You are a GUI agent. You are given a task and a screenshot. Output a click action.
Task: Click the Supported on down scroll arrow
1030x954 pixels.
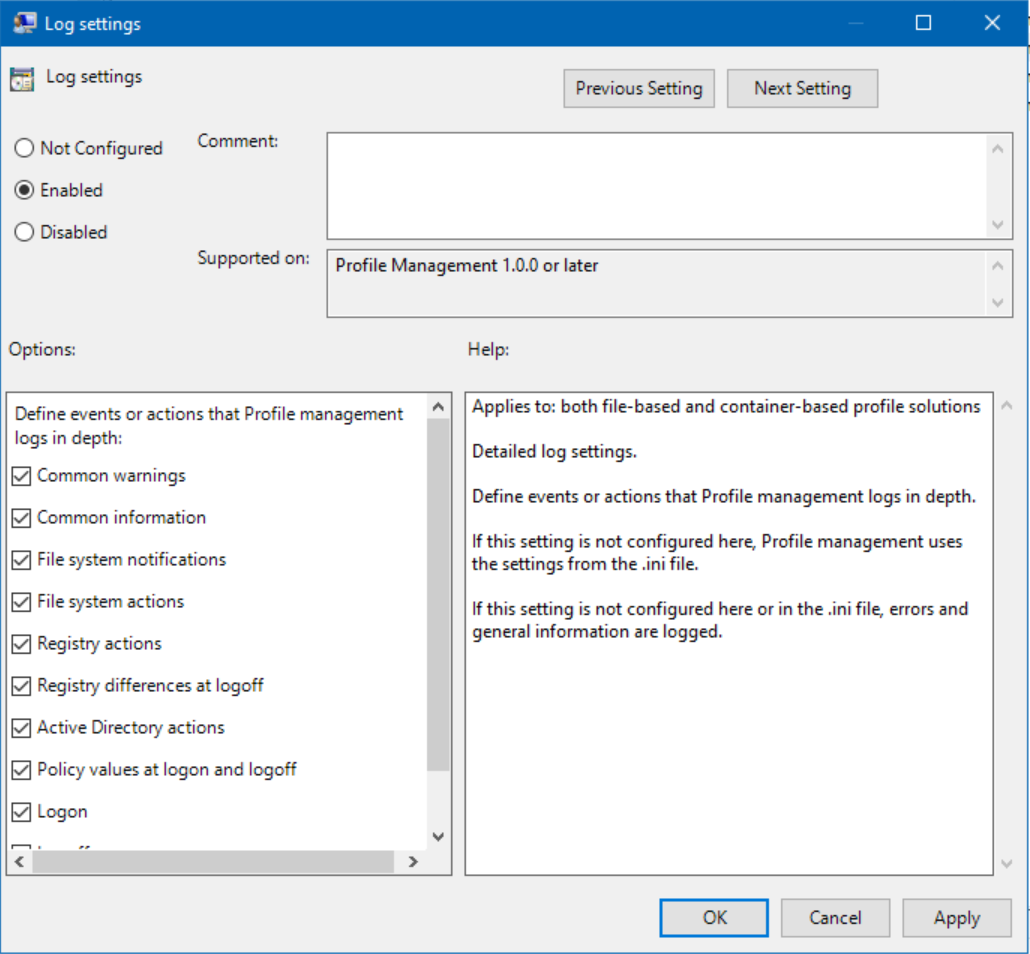click(x=998, y=302)
